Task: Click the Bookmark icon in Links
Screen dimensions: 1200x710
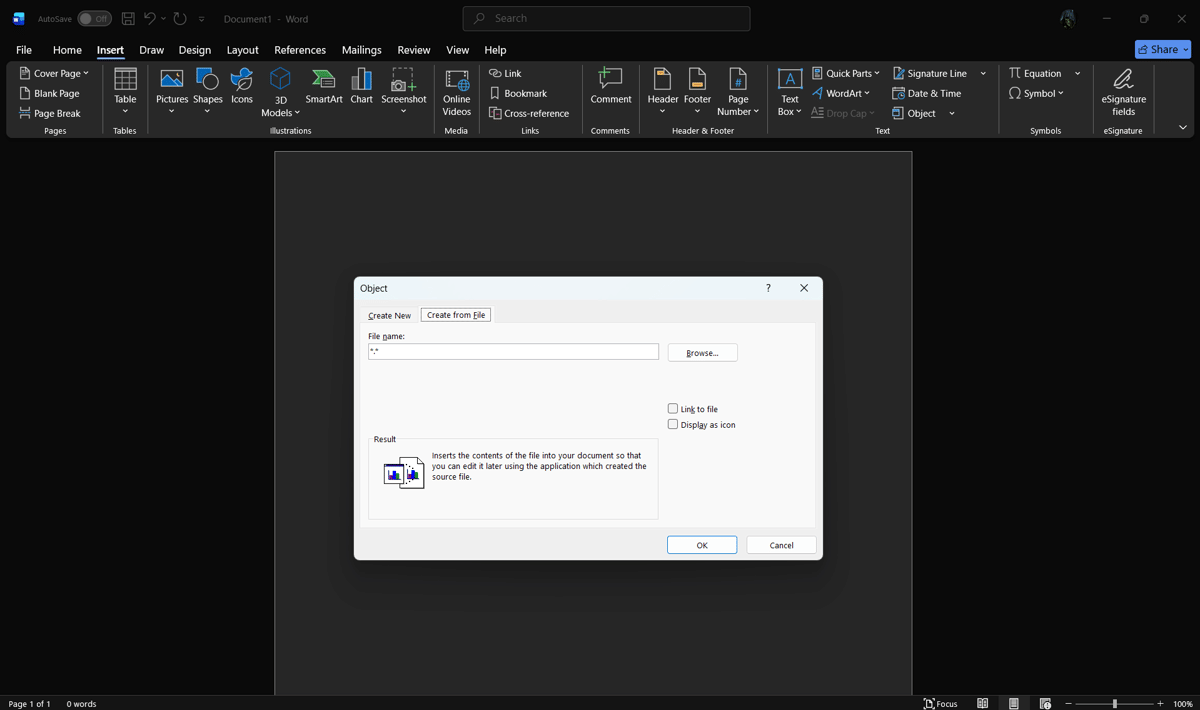Action: 518,93
